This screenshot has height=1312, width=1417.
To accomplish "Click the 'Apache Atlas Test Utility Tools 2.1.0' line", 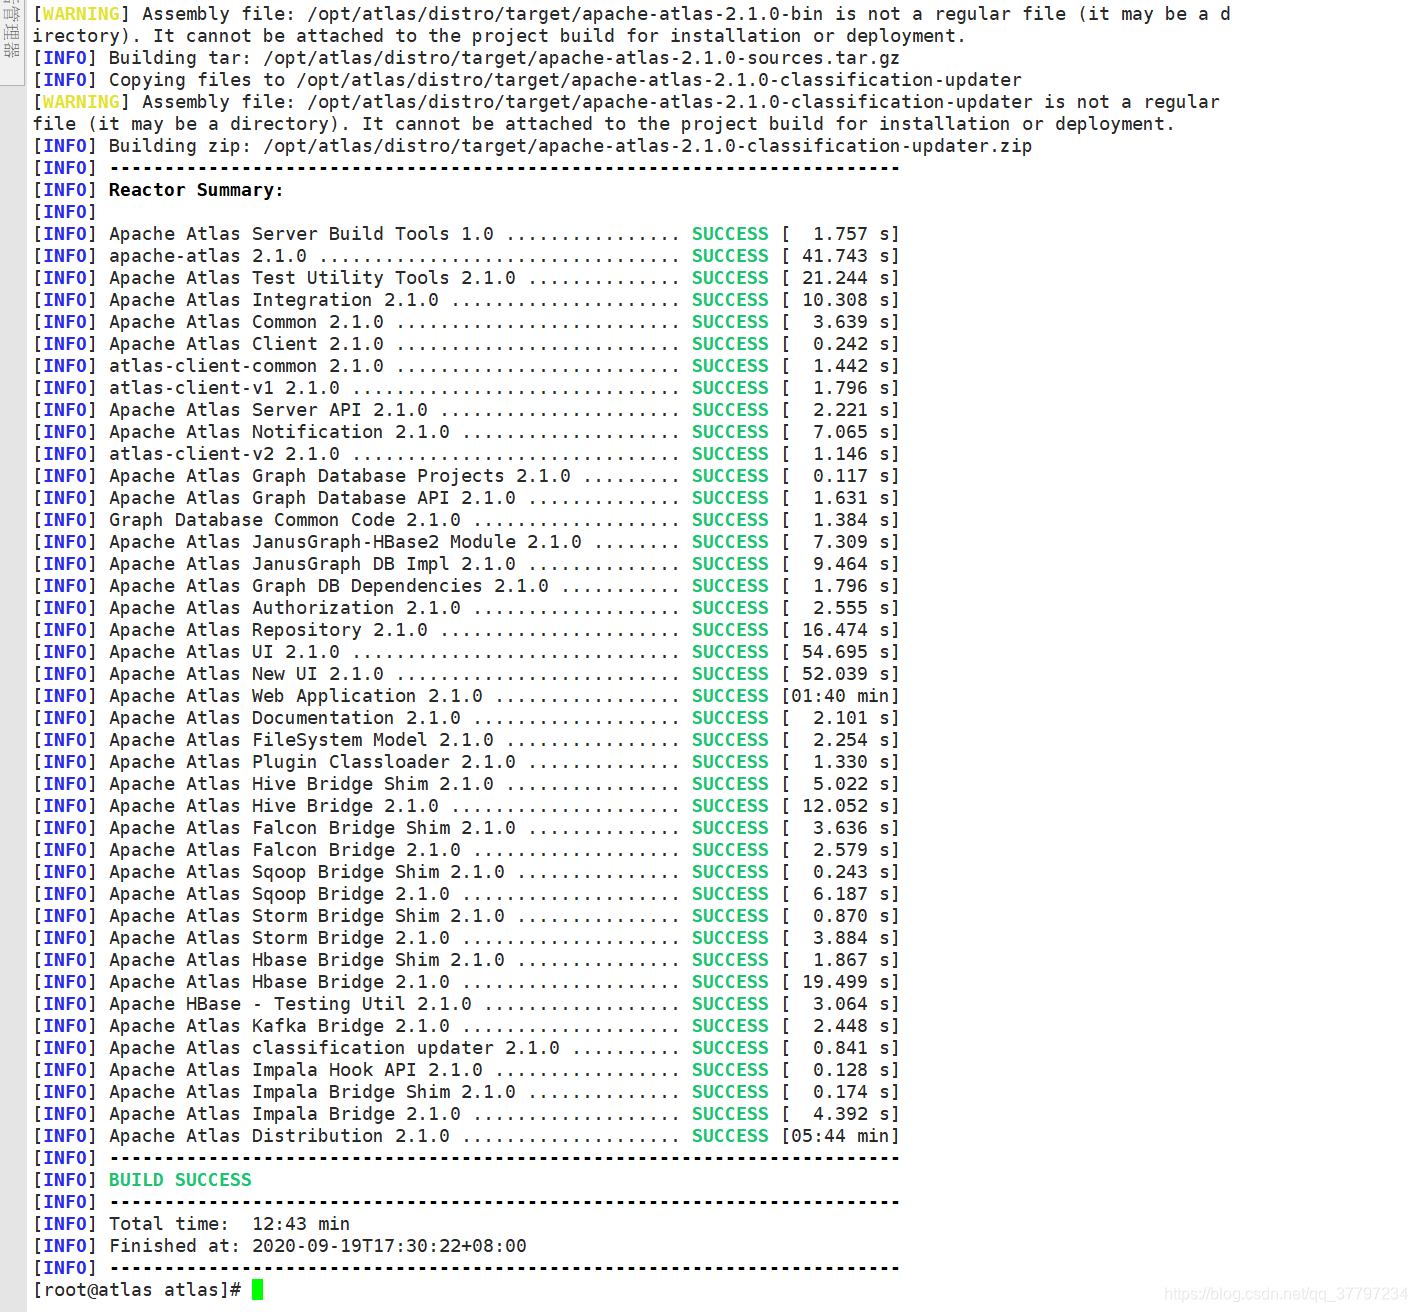I will (466, 278).
